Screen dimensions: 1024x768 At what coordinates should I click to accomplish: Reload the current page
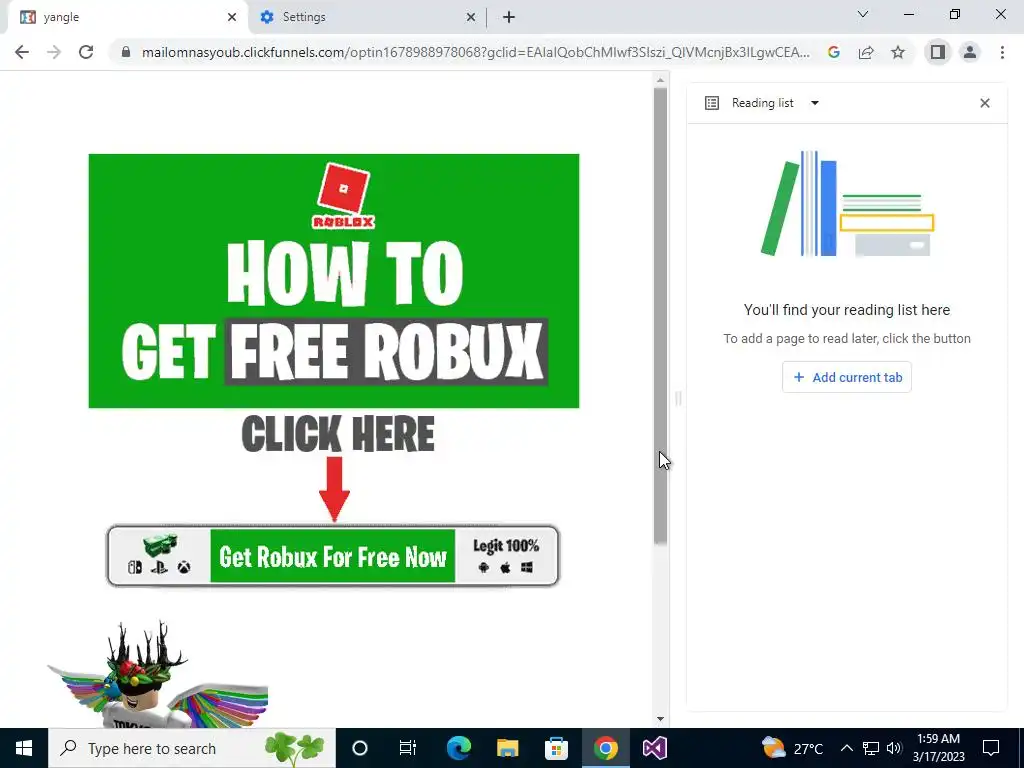[x=86, y=52]
